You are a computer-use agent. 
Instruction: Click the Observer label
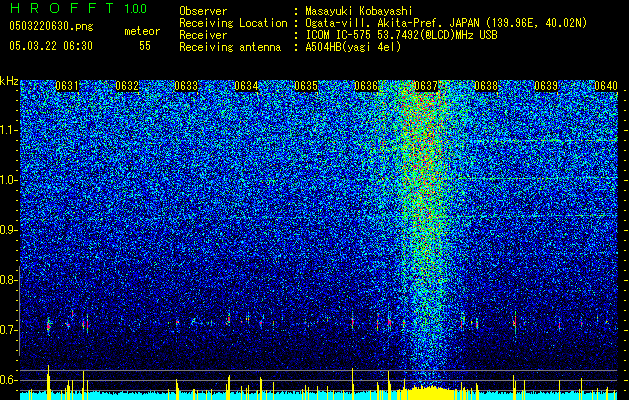pyautogui.click(x=203, y=11)
